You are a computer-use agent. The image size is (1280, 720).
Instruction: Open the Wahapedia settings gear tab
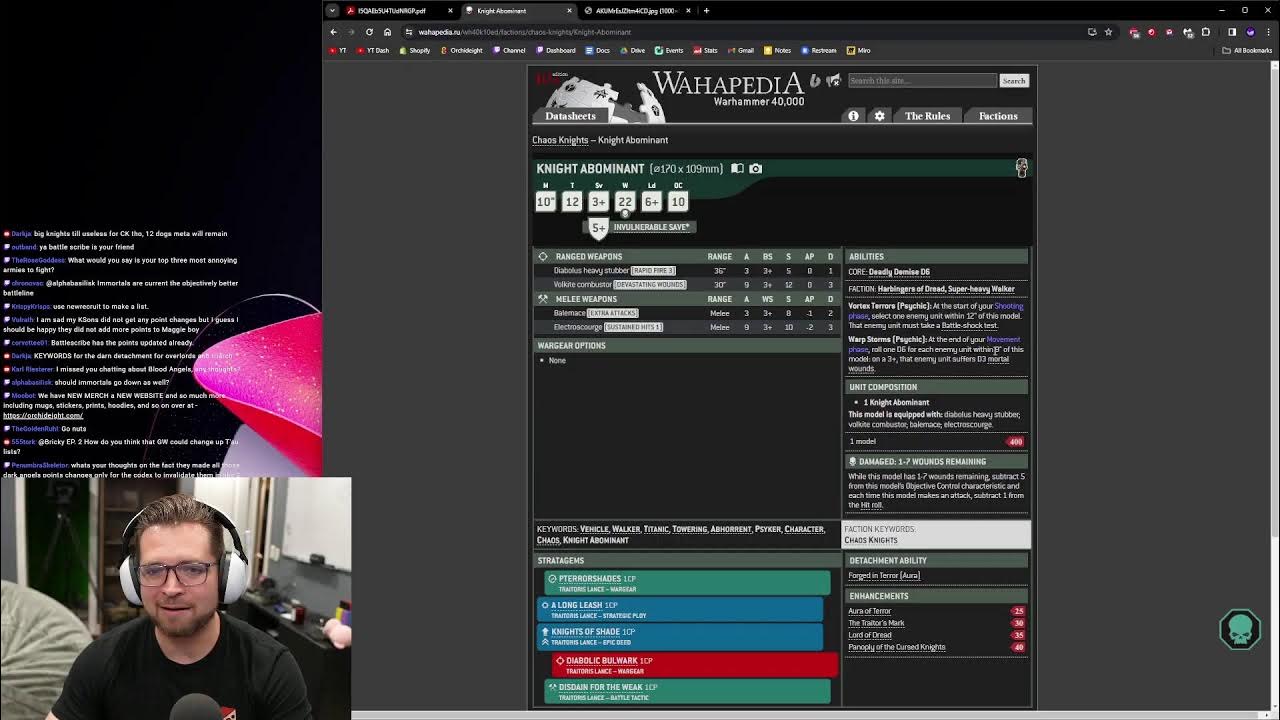click(879, 116)
